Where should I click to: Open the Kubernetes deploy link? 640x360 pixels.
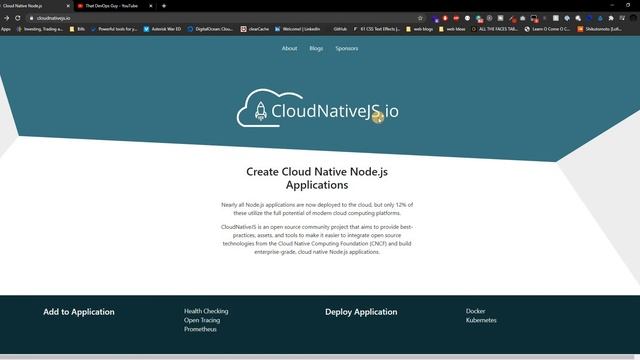click(x=481, y=320)
